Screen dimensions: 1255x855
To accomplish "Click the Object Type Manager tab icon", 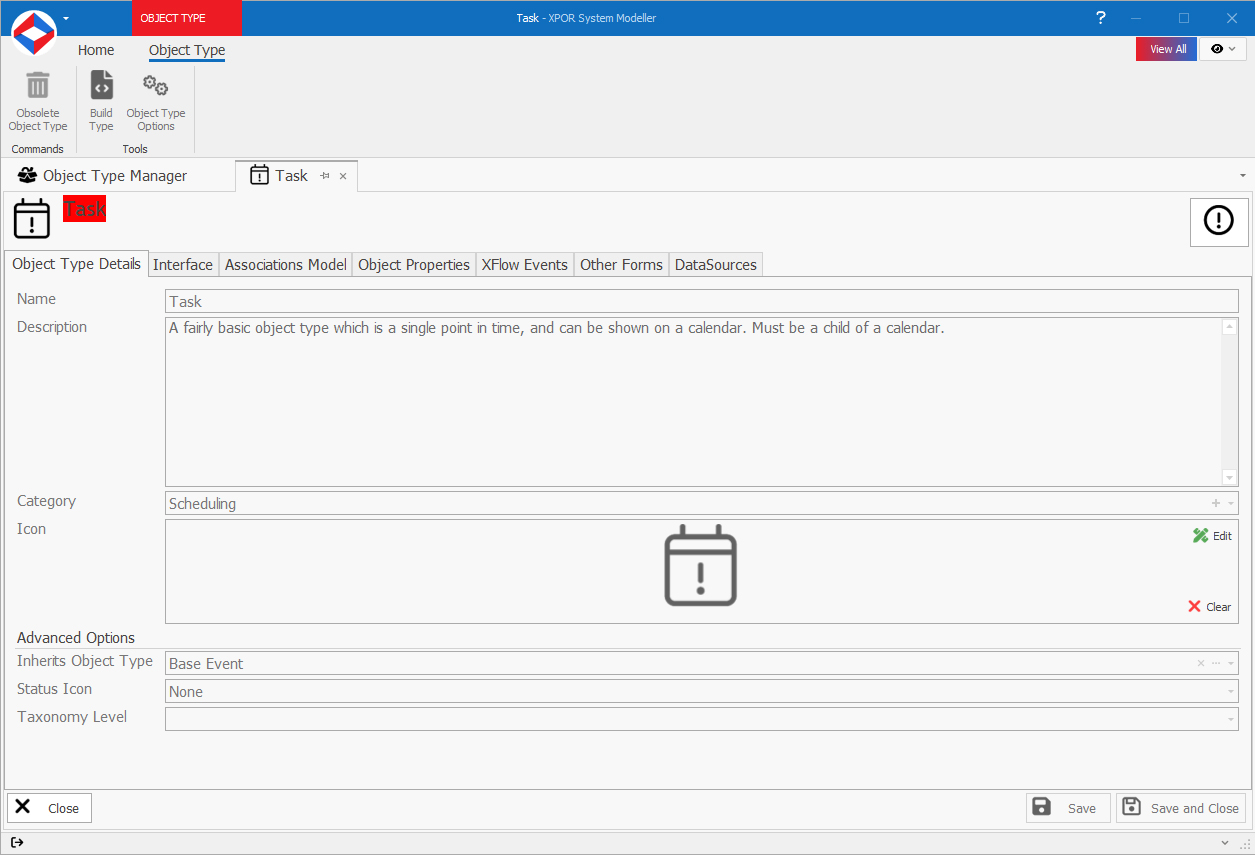I will (26, 175).
